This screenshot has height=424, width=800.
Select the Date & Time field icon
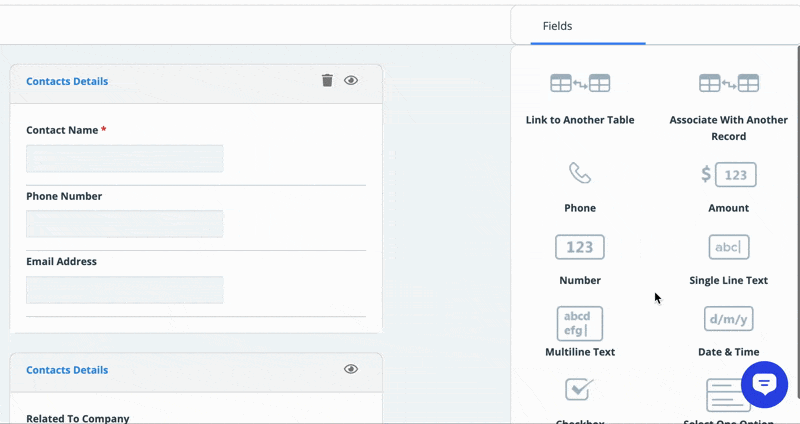click(729, 319)
